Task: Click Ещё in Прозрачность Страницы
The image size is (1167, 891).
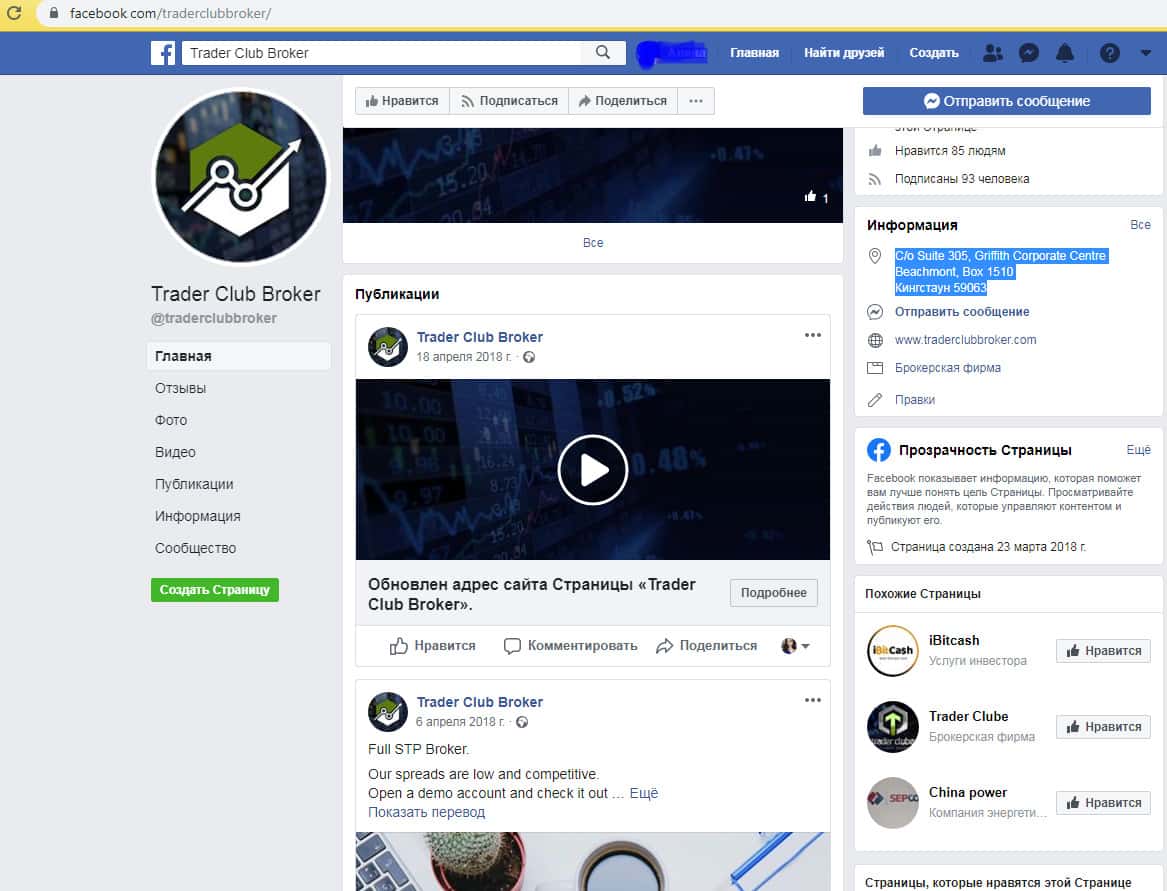Action: [x=1139, y=450]
